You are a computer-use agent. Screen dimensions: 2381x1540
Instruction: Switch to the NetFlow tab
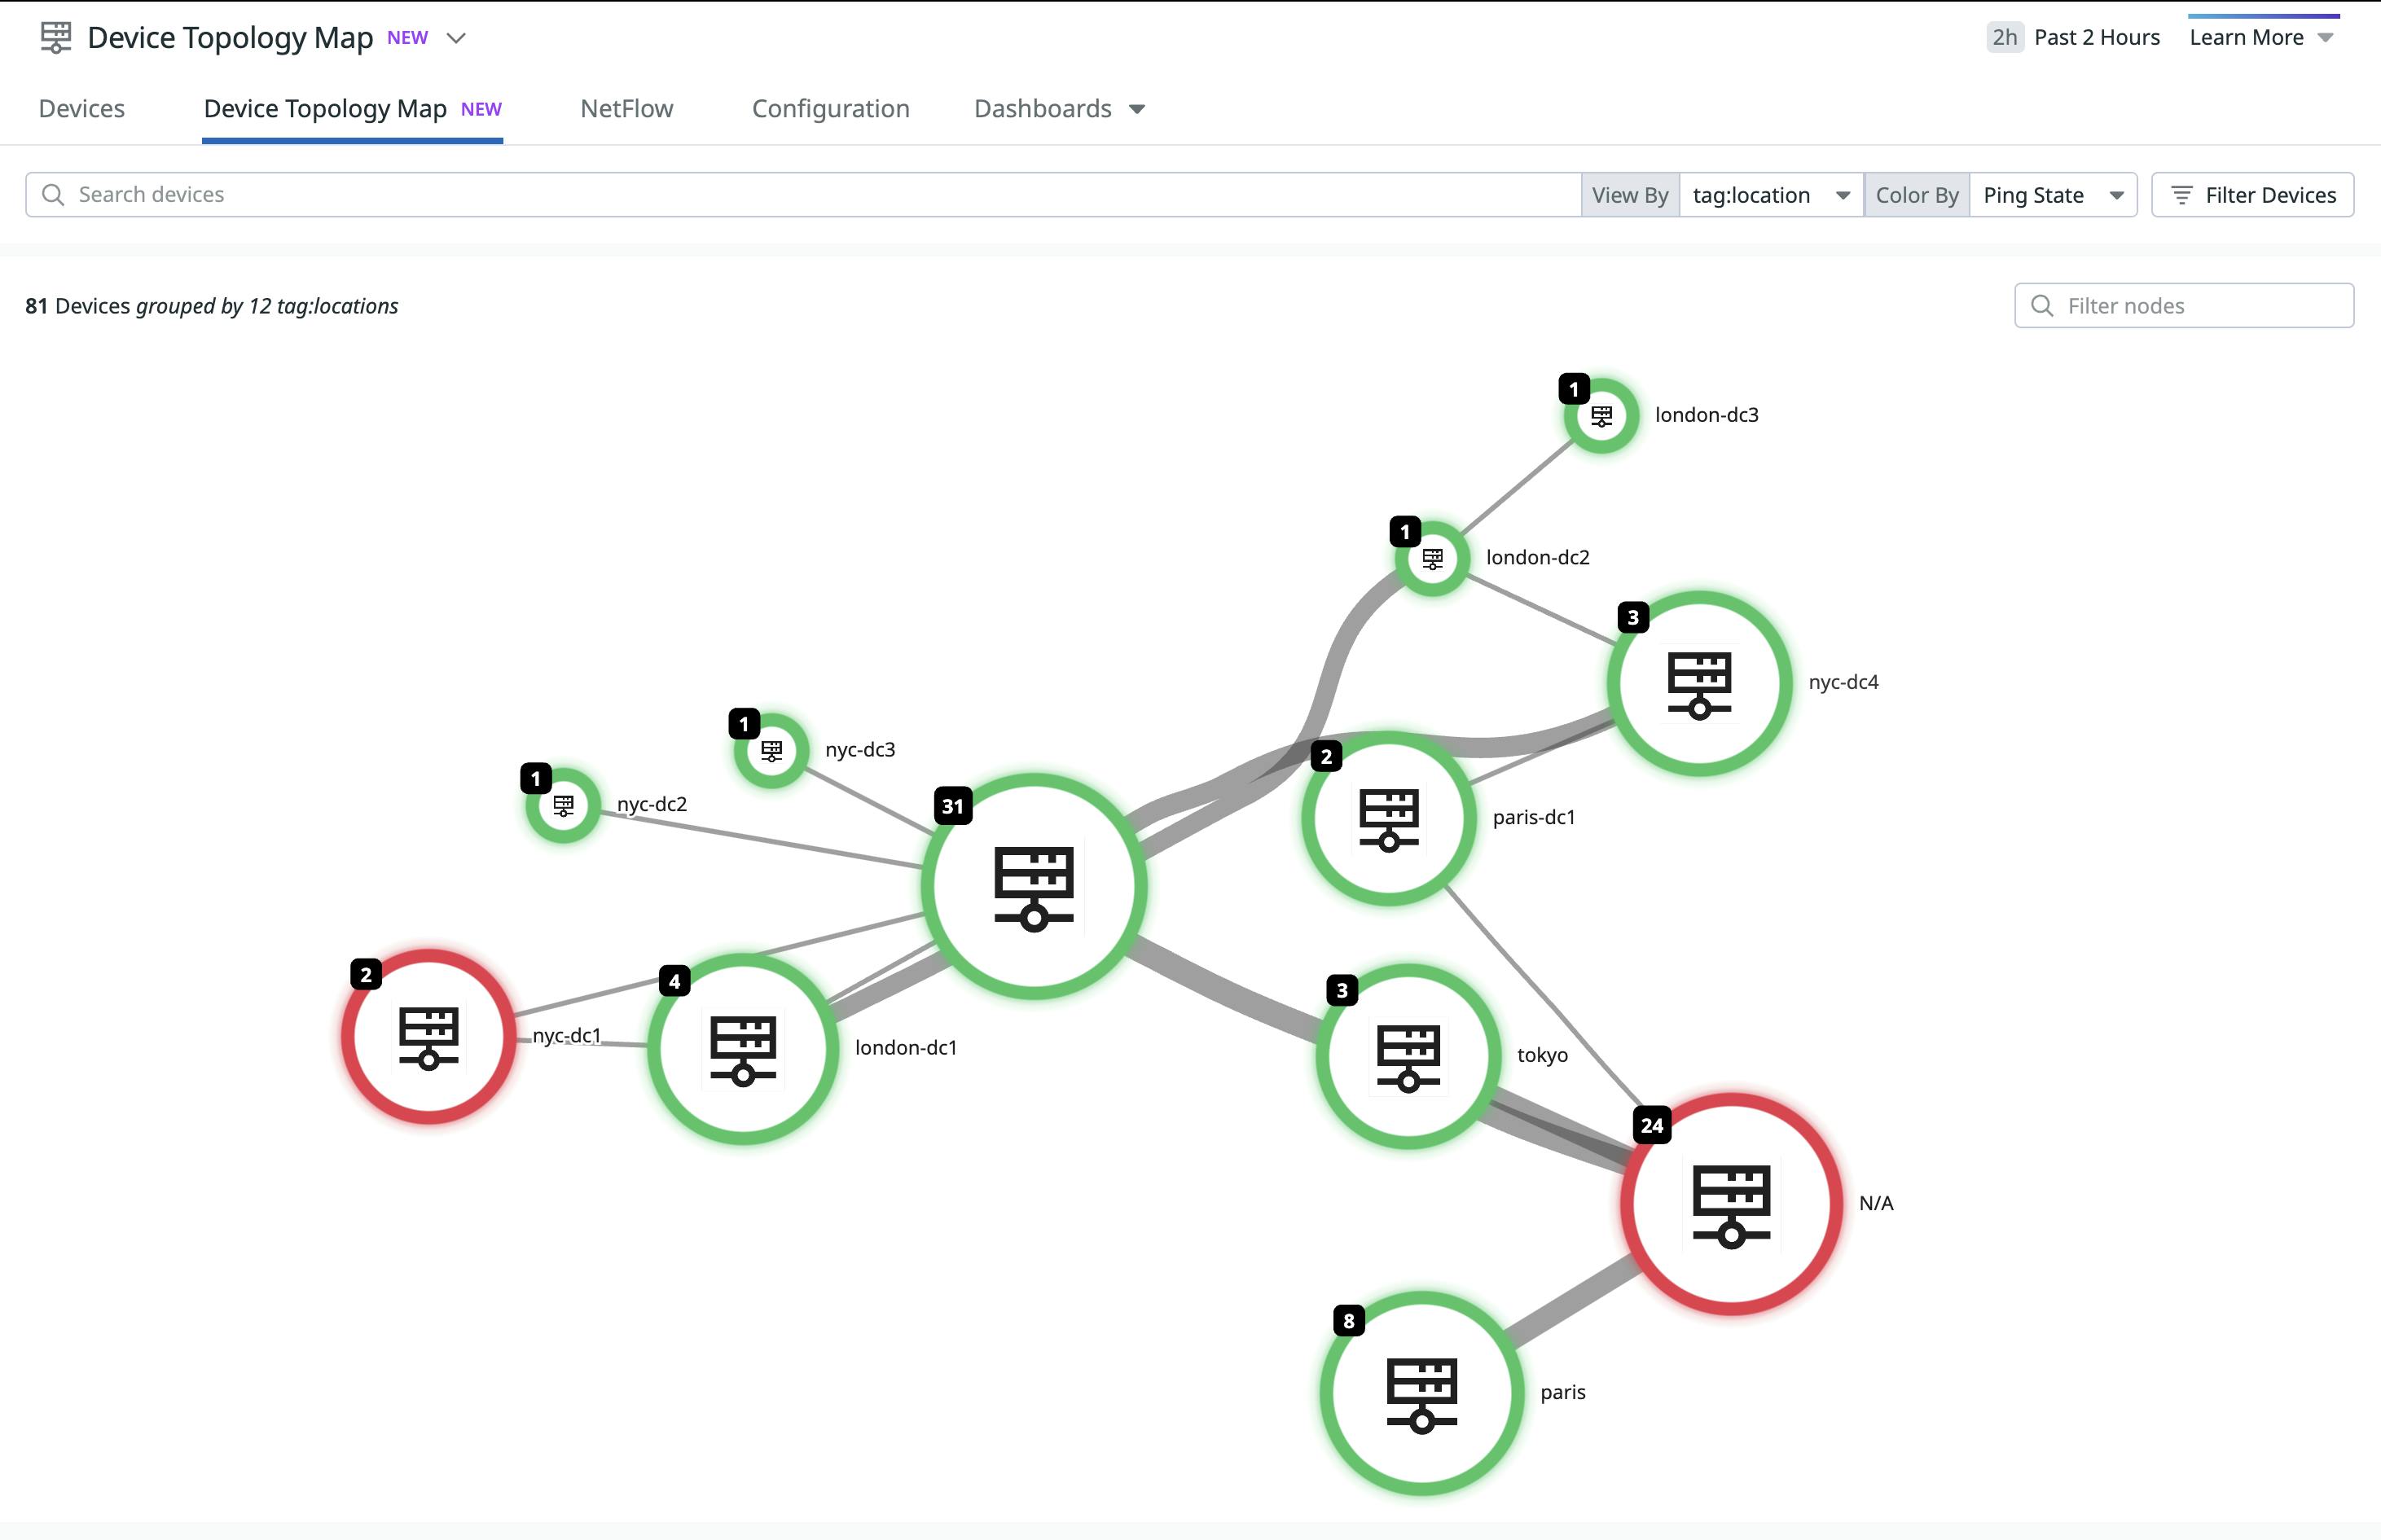[626, 108]
